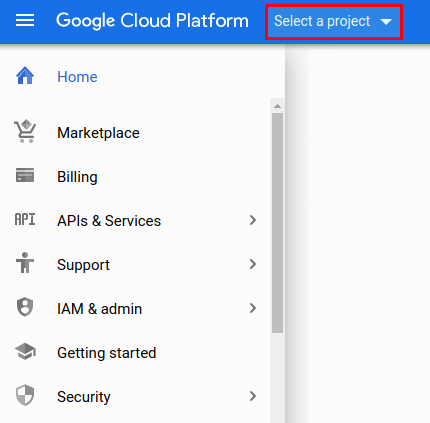Viewport: 430px width, 423px height.
Task: Click the Google Cloud Platform title
Action: click(x=152, y=21)
